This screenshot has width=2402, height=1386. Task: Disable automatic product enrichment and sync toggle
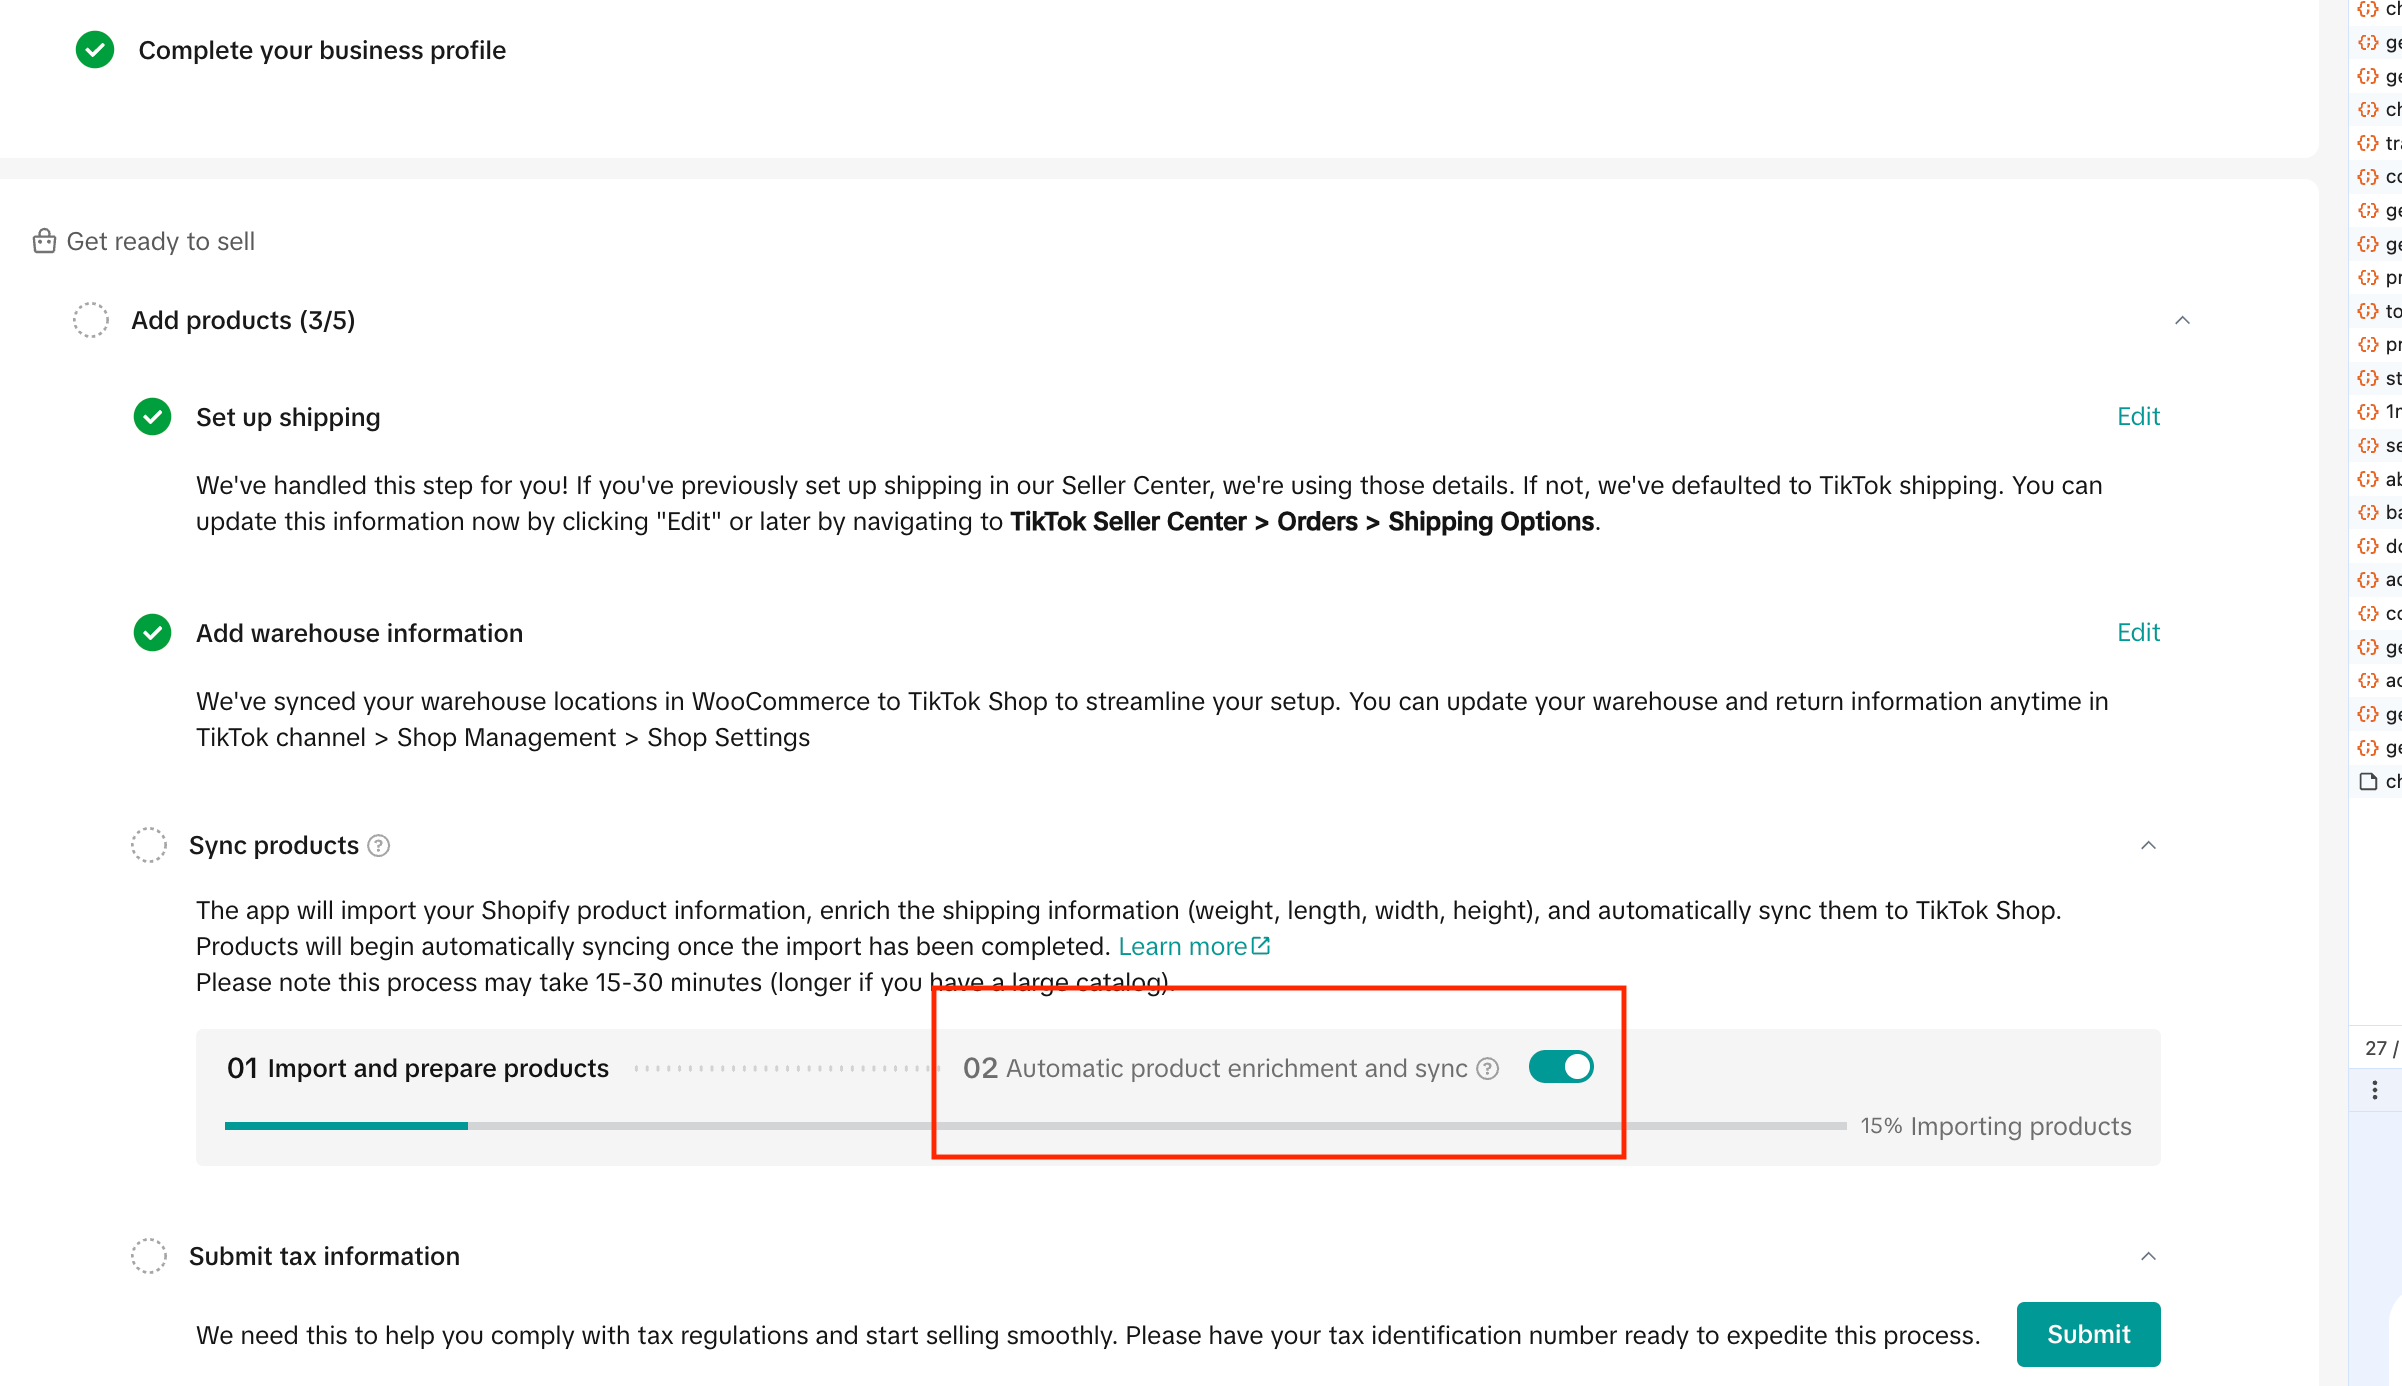[1561, 1067]
